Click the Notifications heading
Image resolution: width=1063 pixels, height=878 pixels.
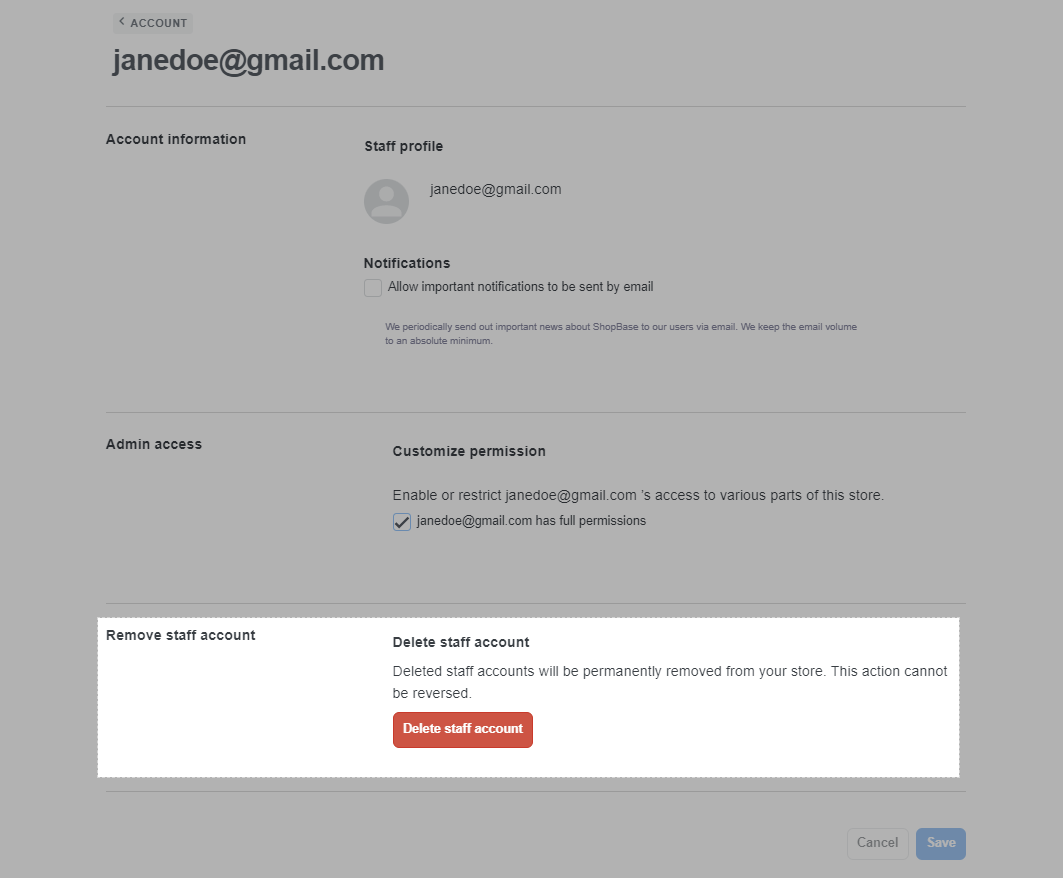pos(407,263)
